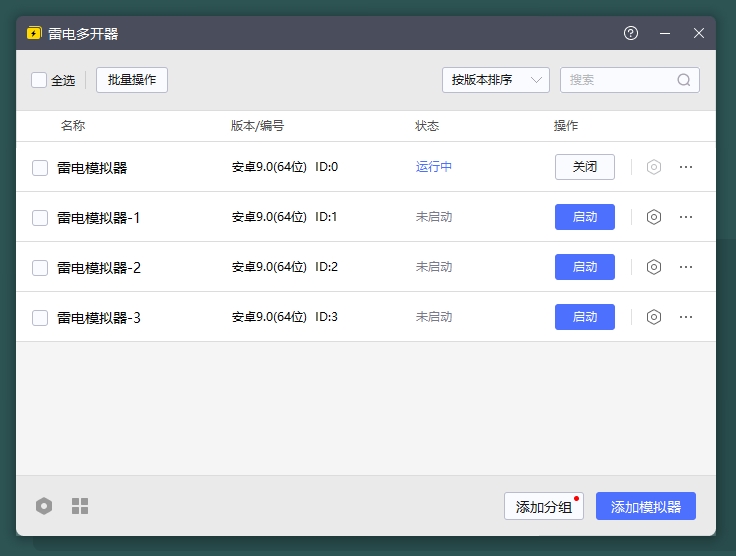The image size is (736, 556).
Task: Check the box for 雷电模拟器-1
Action: point(40,218)
